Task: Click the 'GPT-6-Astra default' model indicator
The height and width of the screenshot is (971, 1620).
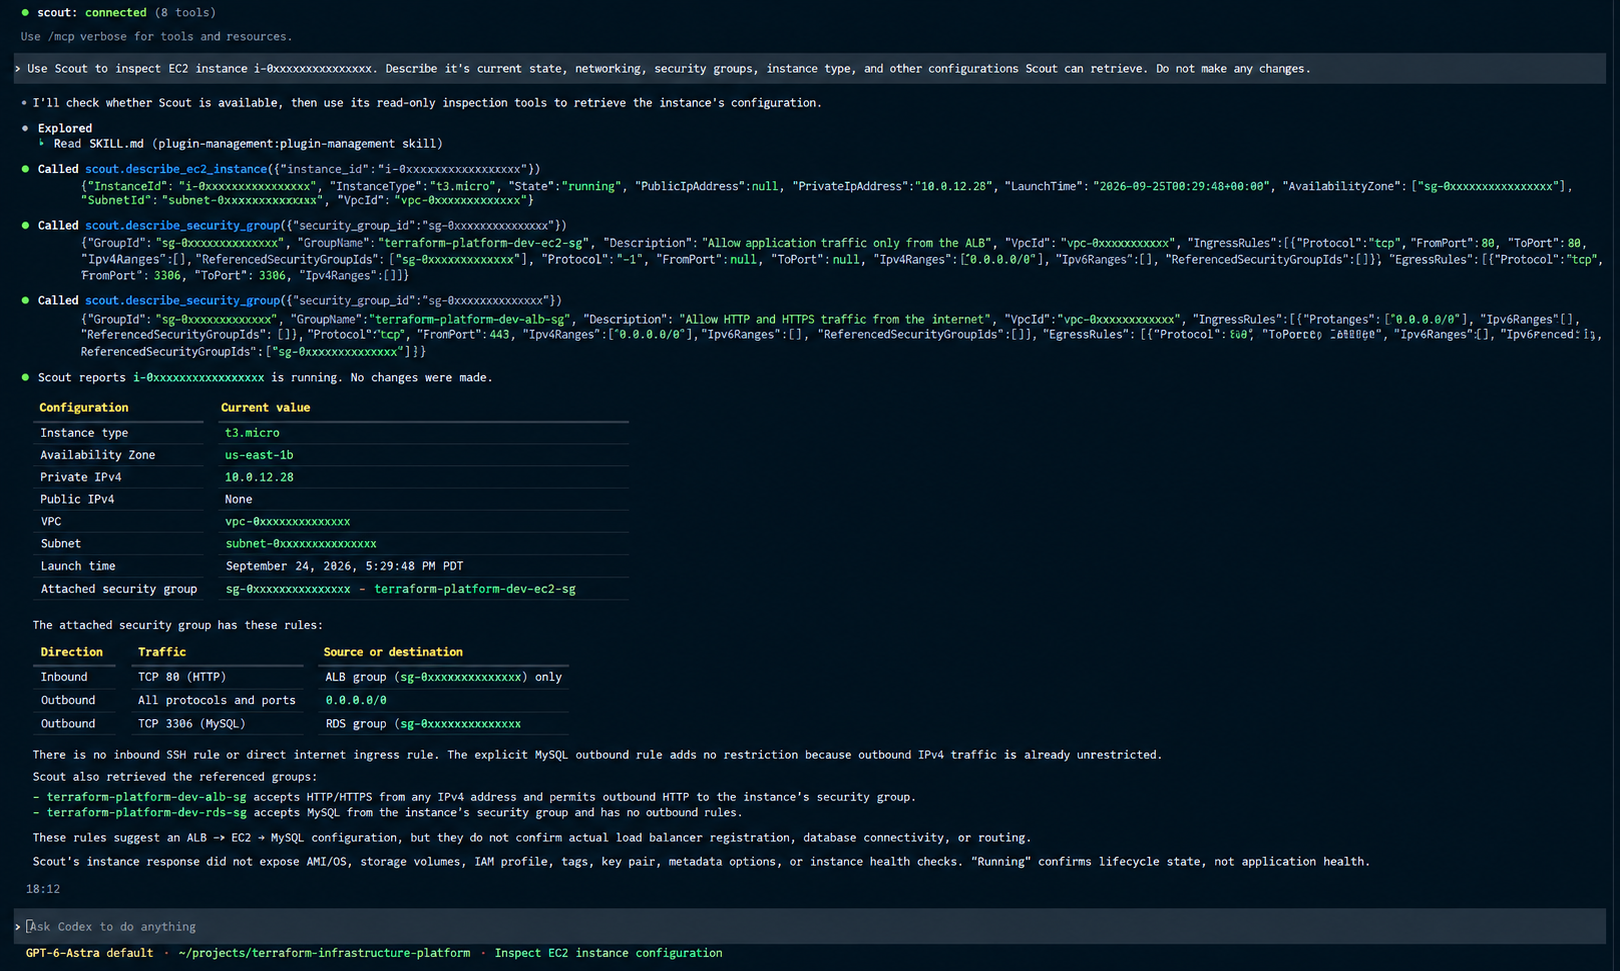Action: pyautogui.click(x=90, y=953)
